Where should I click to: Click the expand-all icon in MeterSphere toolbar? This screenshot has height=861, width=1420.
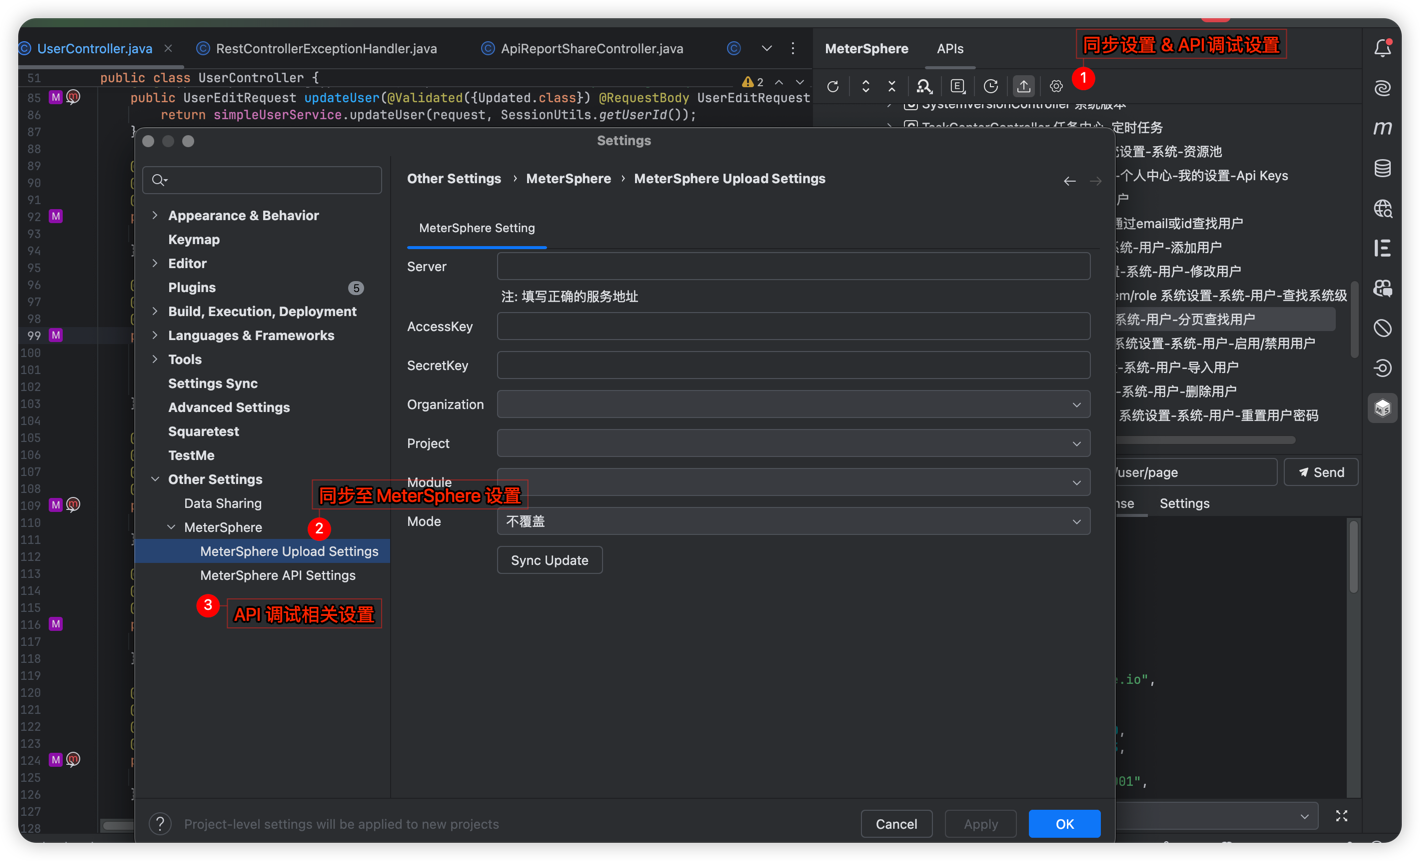(x=866, y=87)
